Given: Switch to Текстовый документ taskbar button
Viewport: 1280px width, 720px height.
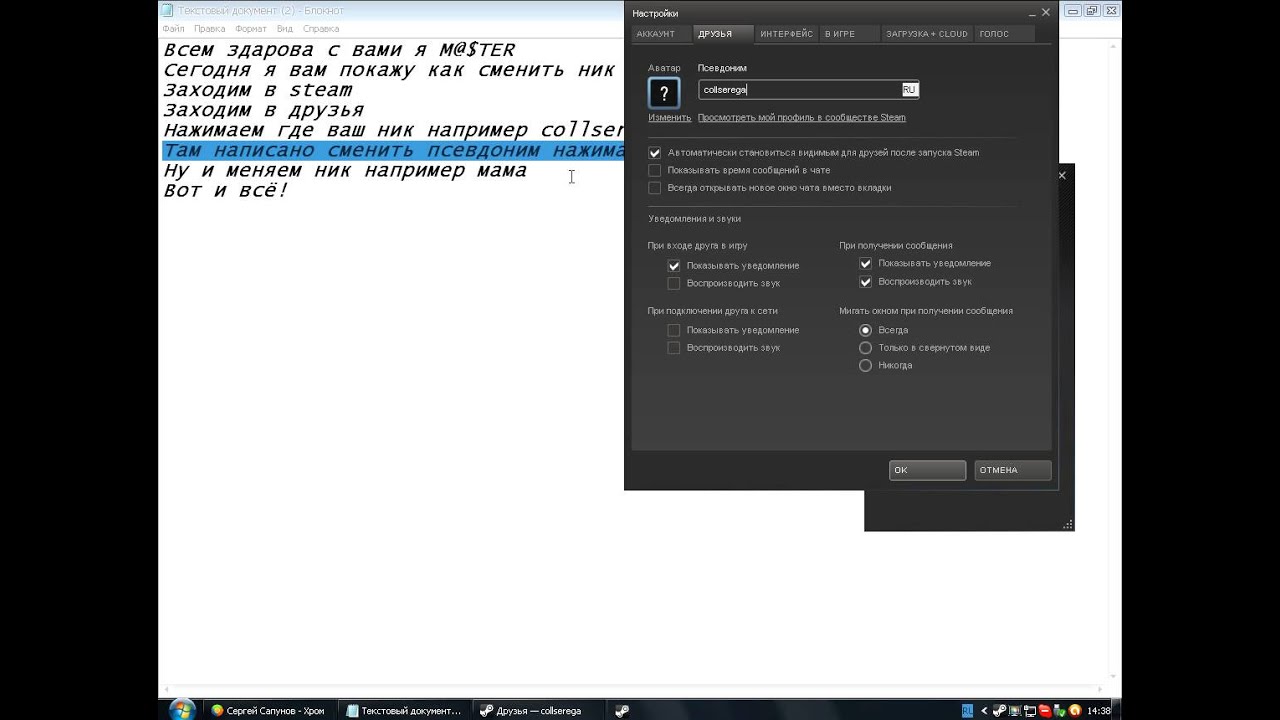Looking at the screenshot, I should tap(404, 710).
